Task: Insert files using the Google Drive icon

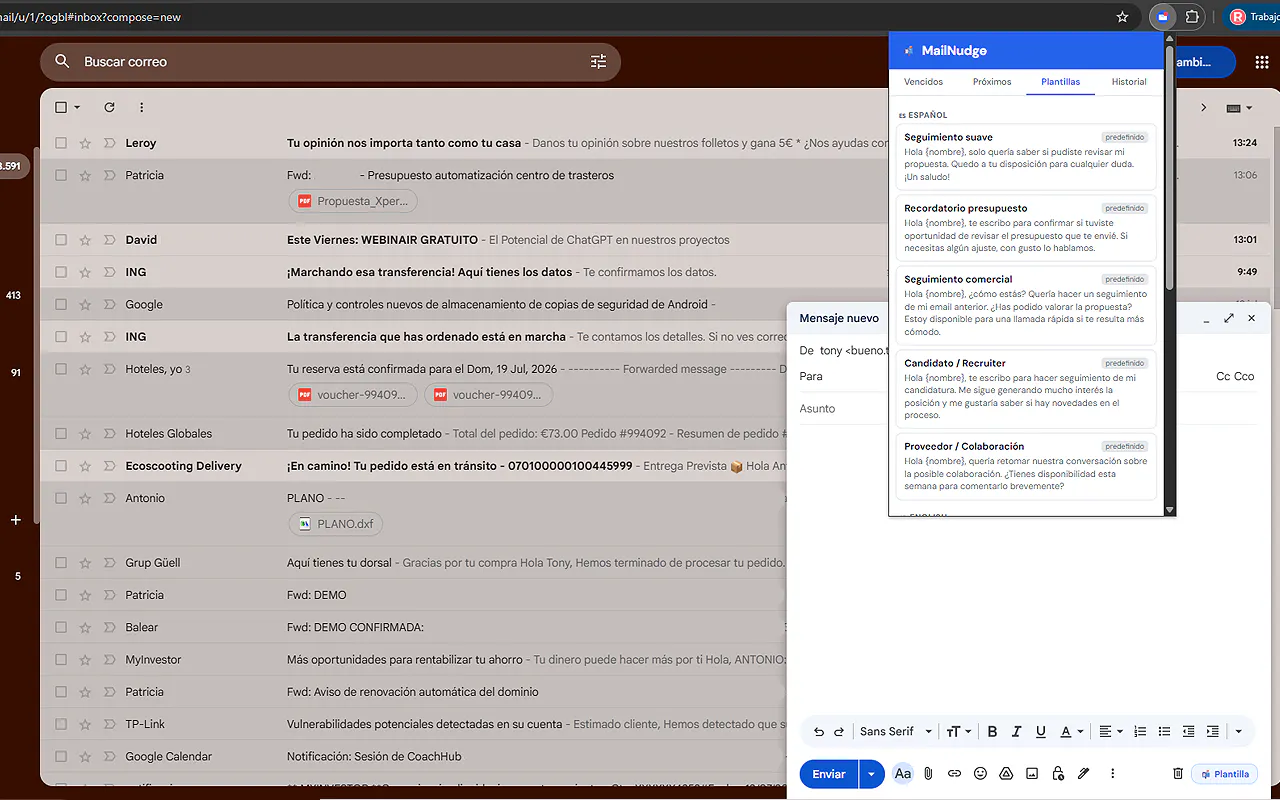Action: tap(1006, 774)
